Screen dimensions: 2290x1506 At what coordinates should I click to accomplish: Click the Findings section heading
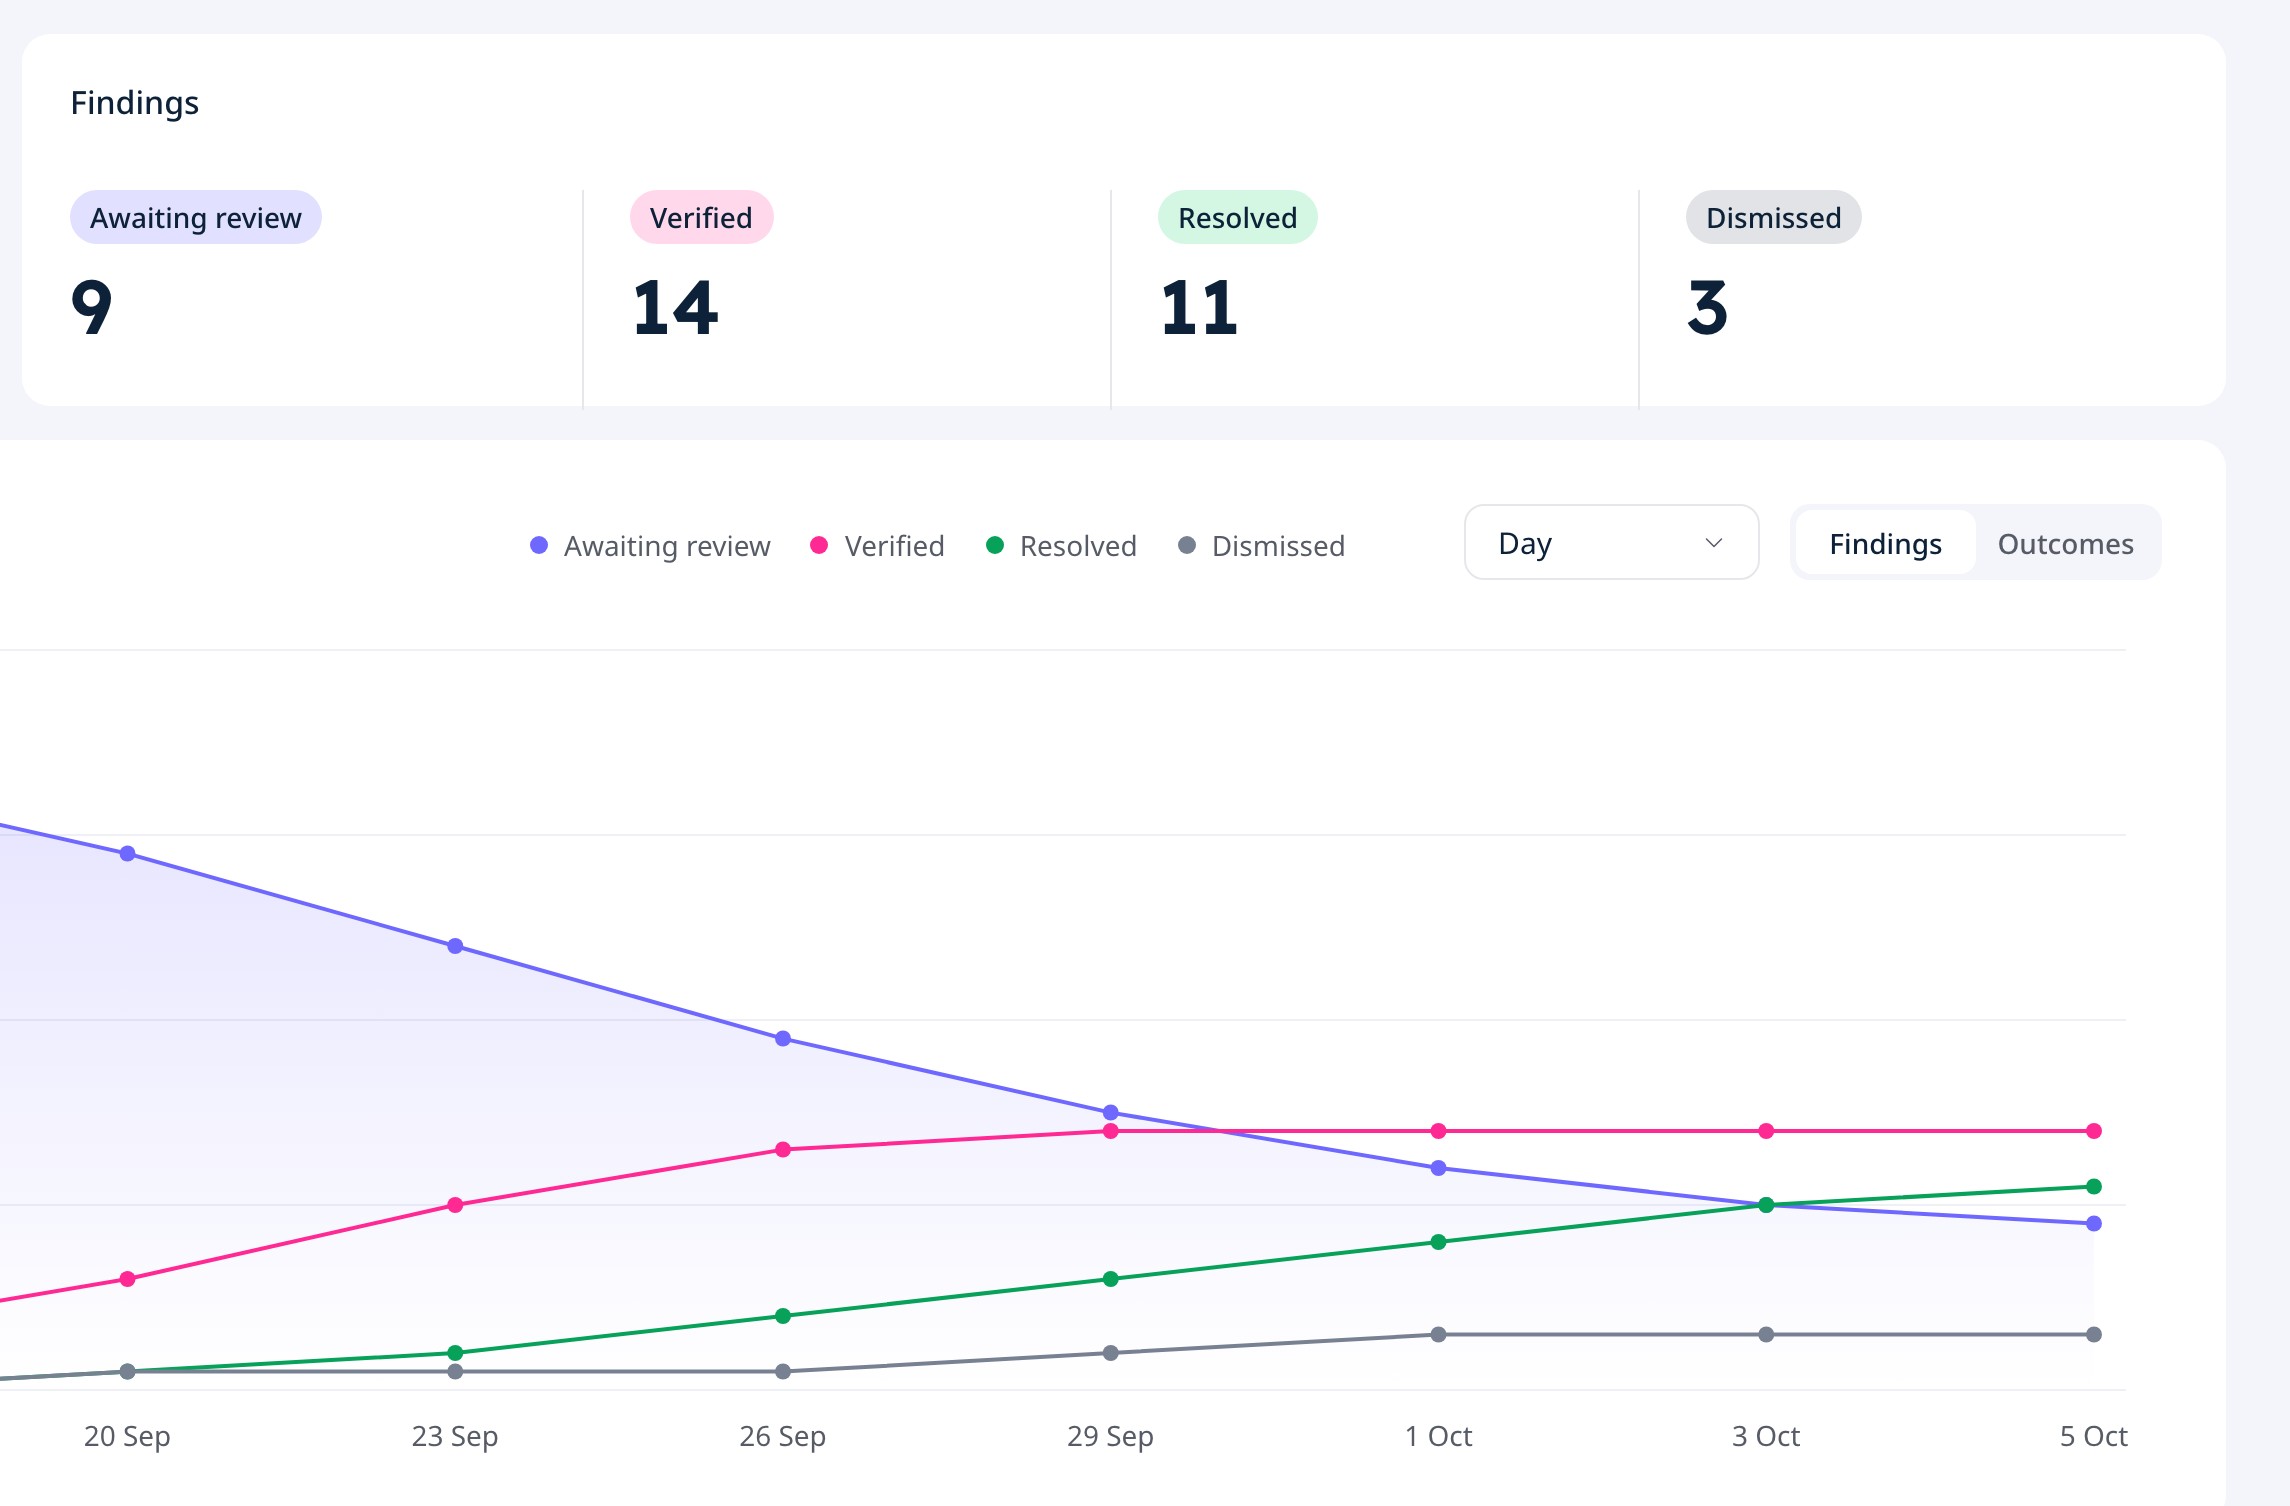tap(135, 103)
